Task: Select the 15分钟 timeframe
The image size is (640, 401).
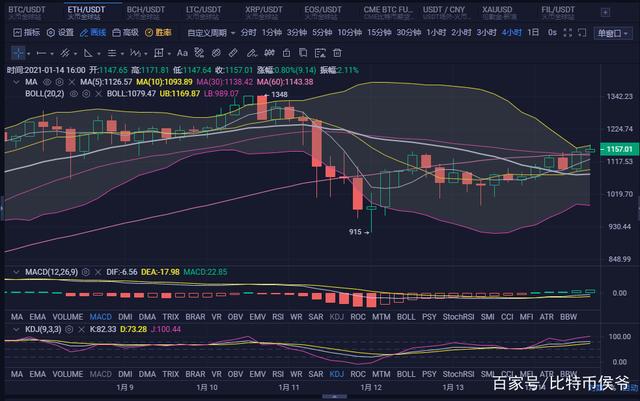Action: click(x=379, y=33)
